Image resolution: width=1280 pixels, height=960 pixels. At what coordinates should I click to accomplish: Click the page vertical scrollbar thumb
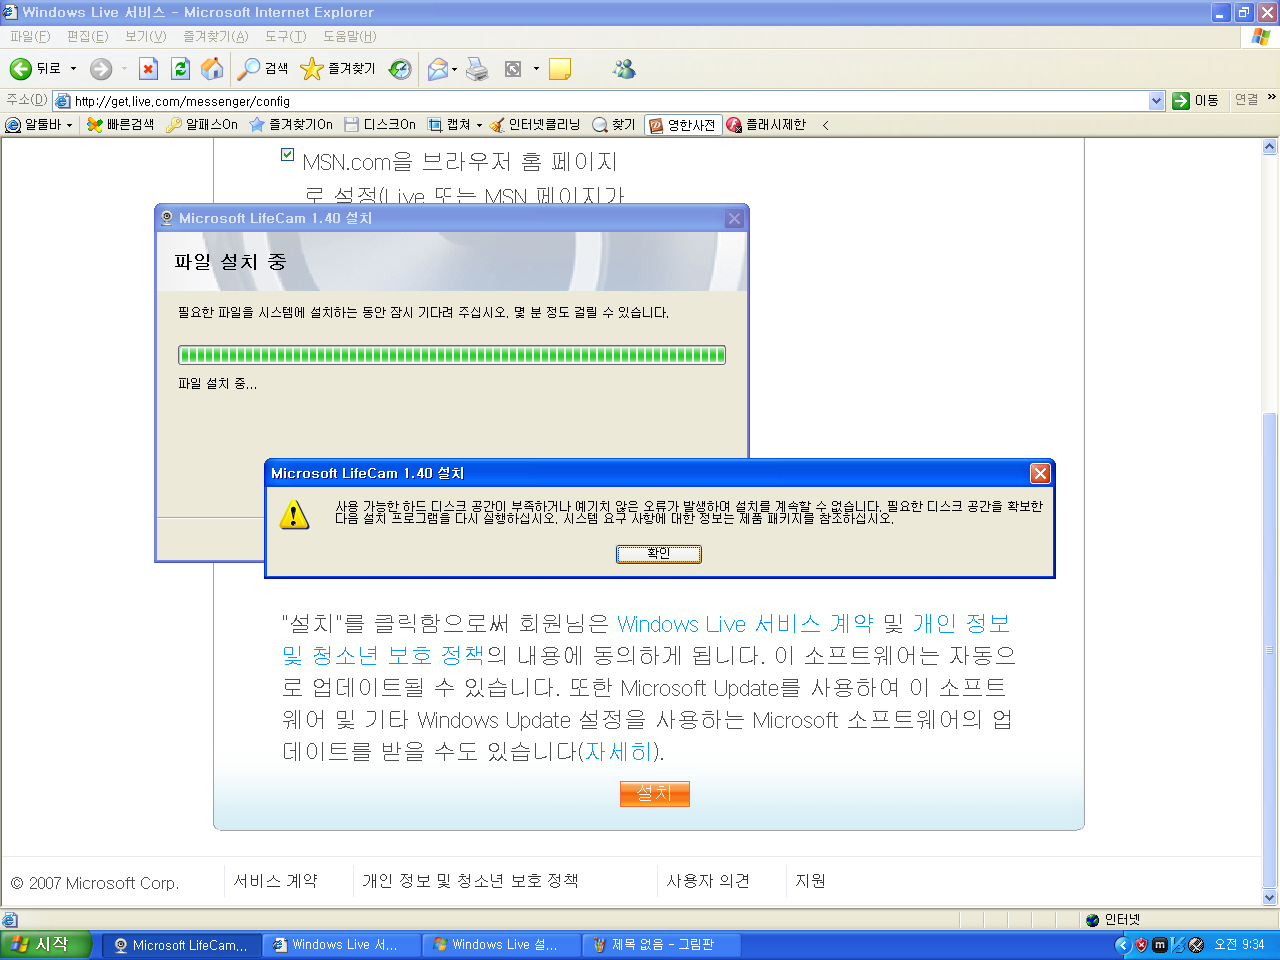coord(1270,650)
